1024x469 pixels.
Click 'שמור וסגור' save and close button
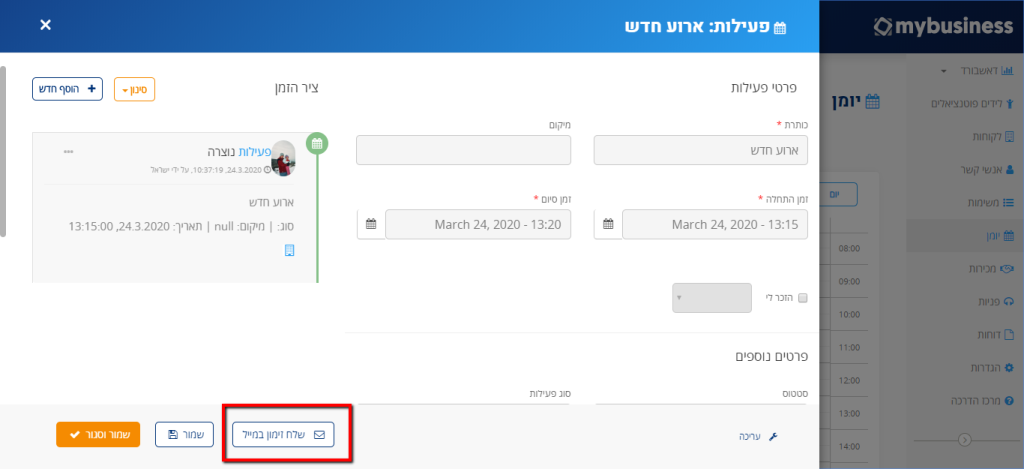(98, 434)
